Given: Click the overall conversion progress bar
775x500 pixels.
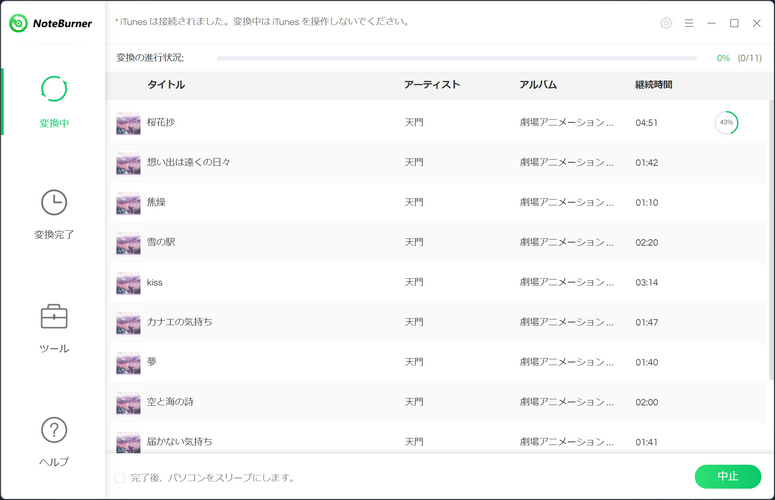Looking at the screenshot, I should (457, 58).
